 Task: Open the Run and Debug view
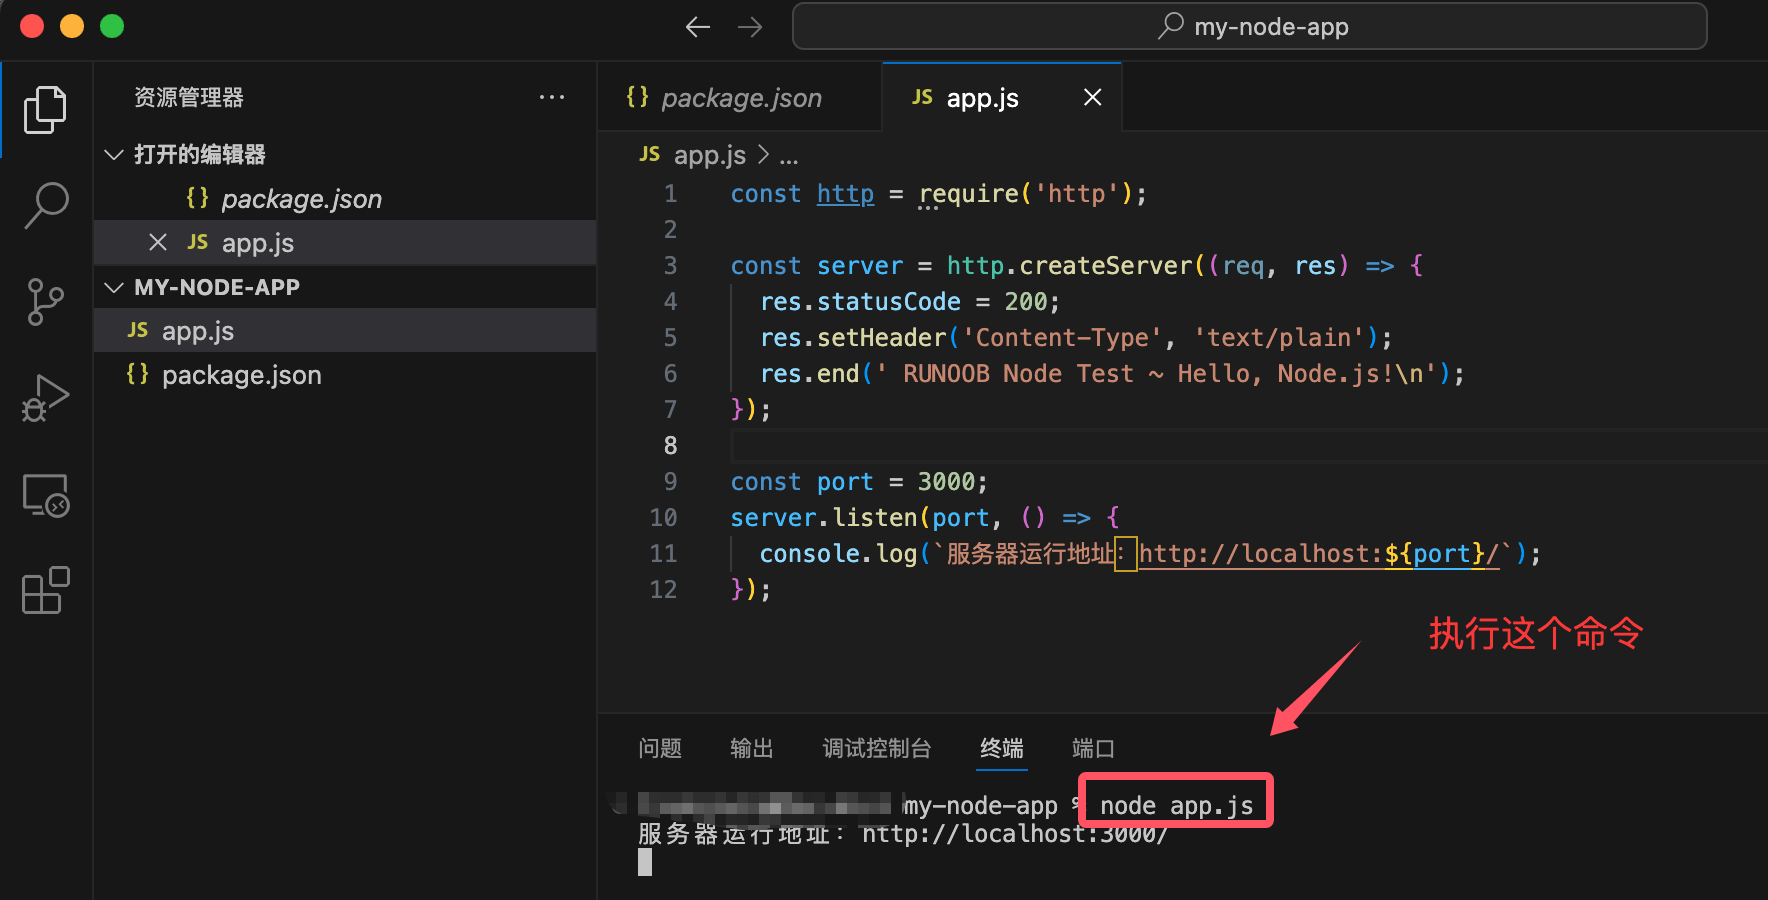[44, 397]
